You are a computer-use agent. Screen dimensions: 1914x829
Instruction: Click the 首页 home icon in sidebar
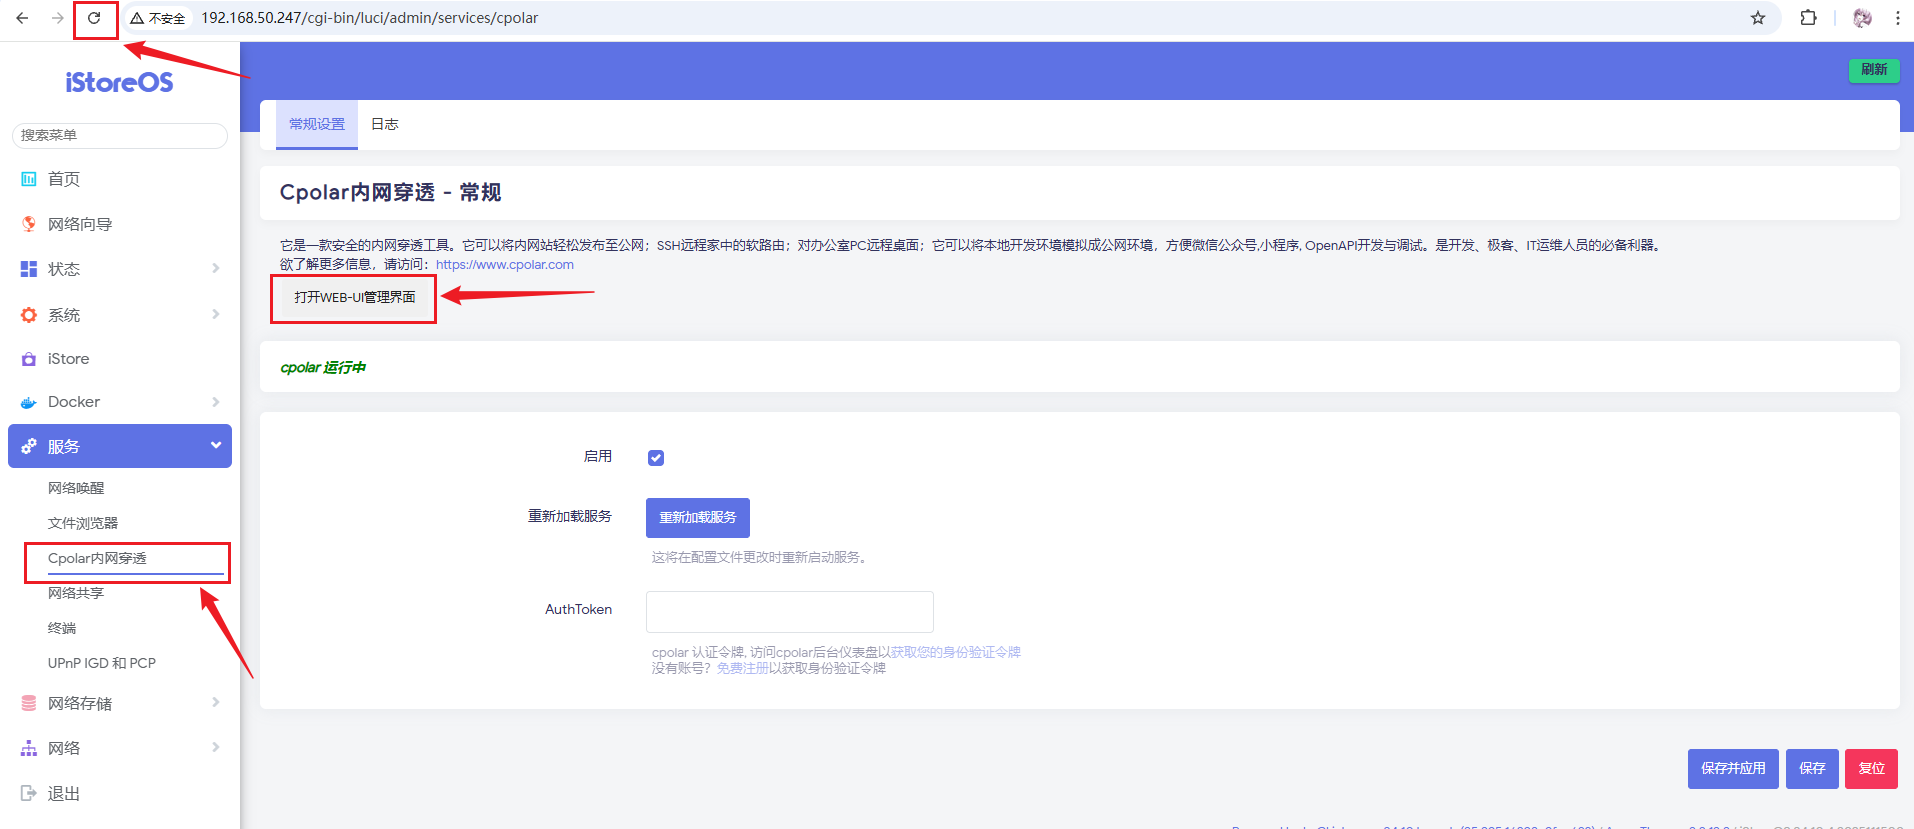[x=29, y=179]
